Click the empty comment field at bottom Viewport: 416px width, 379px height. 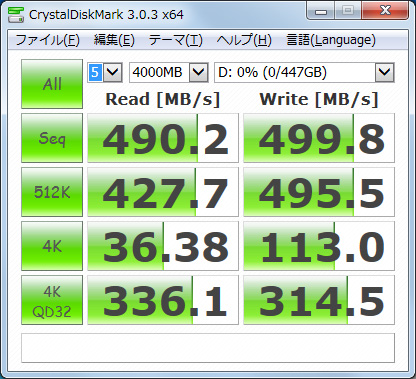208,348
